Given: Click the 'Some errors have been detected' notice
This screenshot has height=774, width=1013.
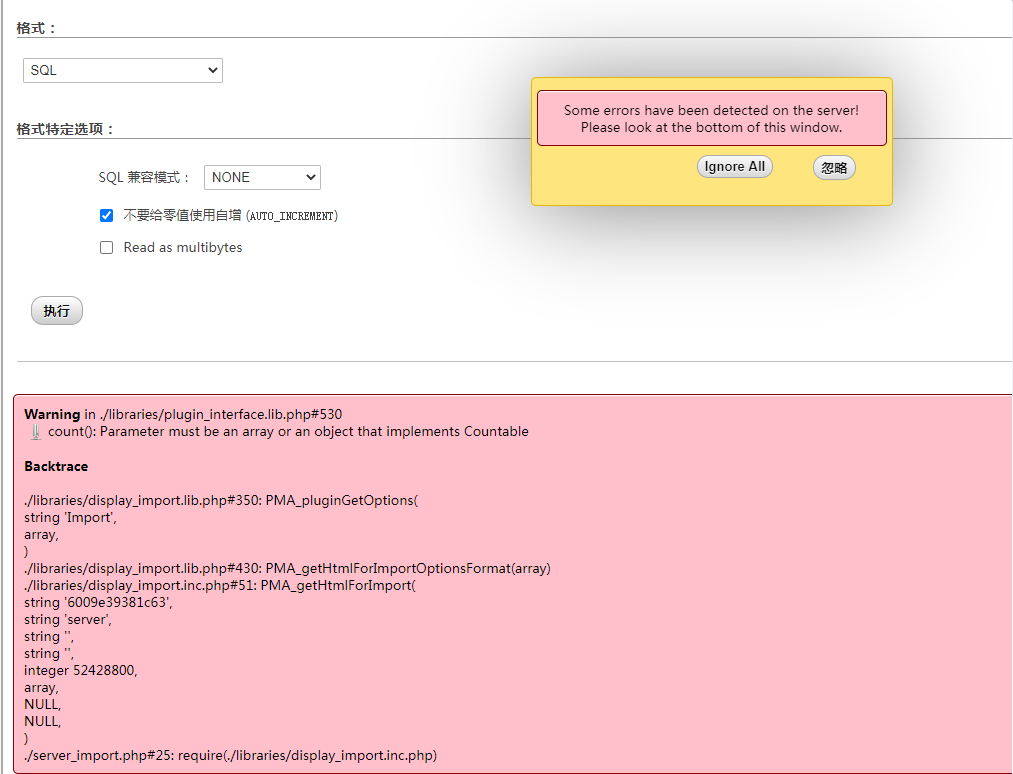Looking at the screenshot, I should pos(711,119).
